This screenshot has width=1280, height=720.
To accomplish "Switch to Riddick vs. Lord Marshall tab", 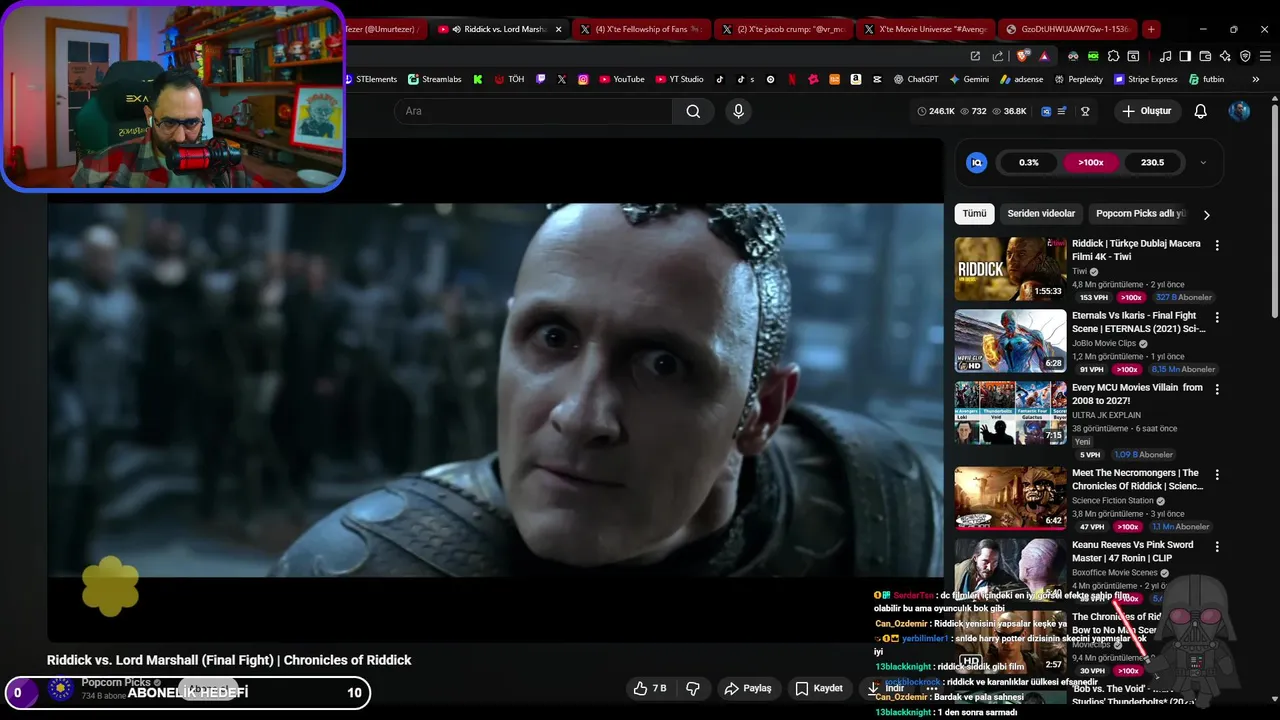I will [497, 29].
